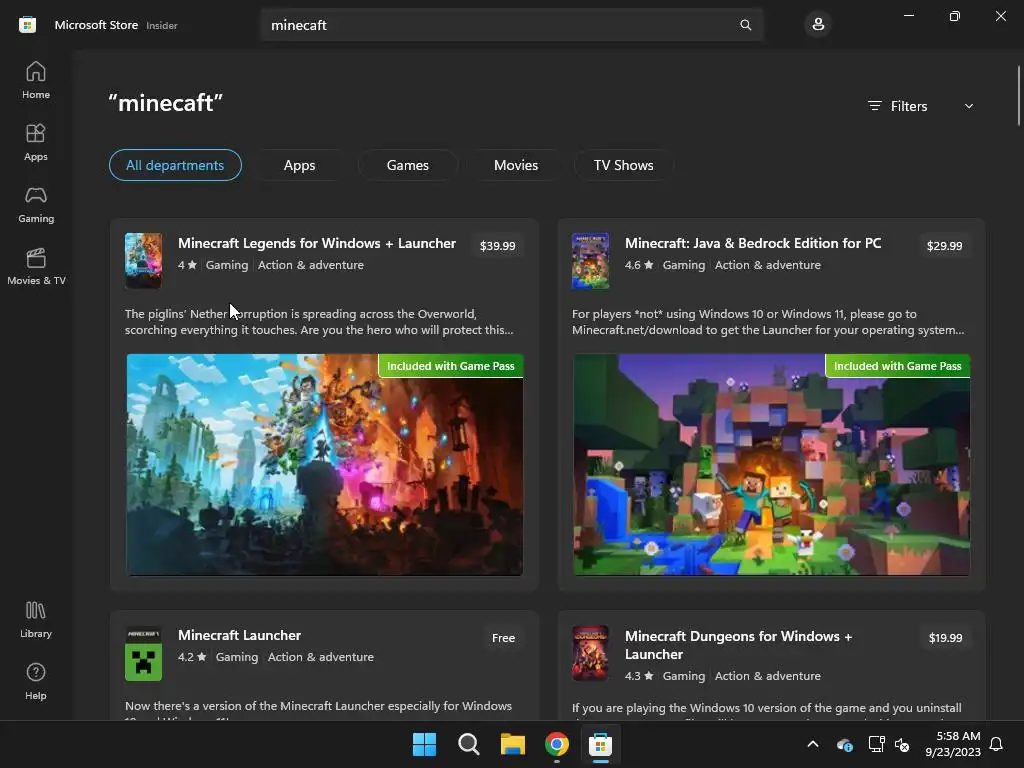Open the notification bell in tray
This screenshot has height=768, width=1024.
pyautogui.click(x=997, y=744)
